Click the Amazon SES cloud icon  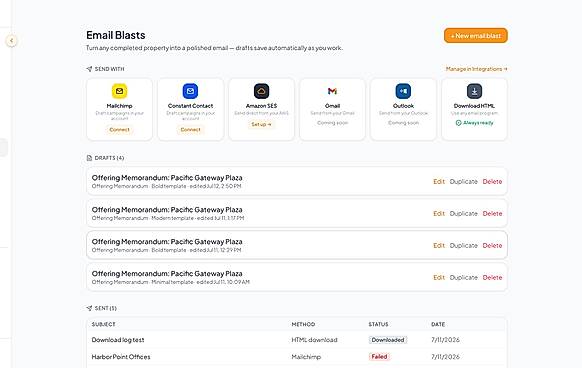[x=261, y=91]
